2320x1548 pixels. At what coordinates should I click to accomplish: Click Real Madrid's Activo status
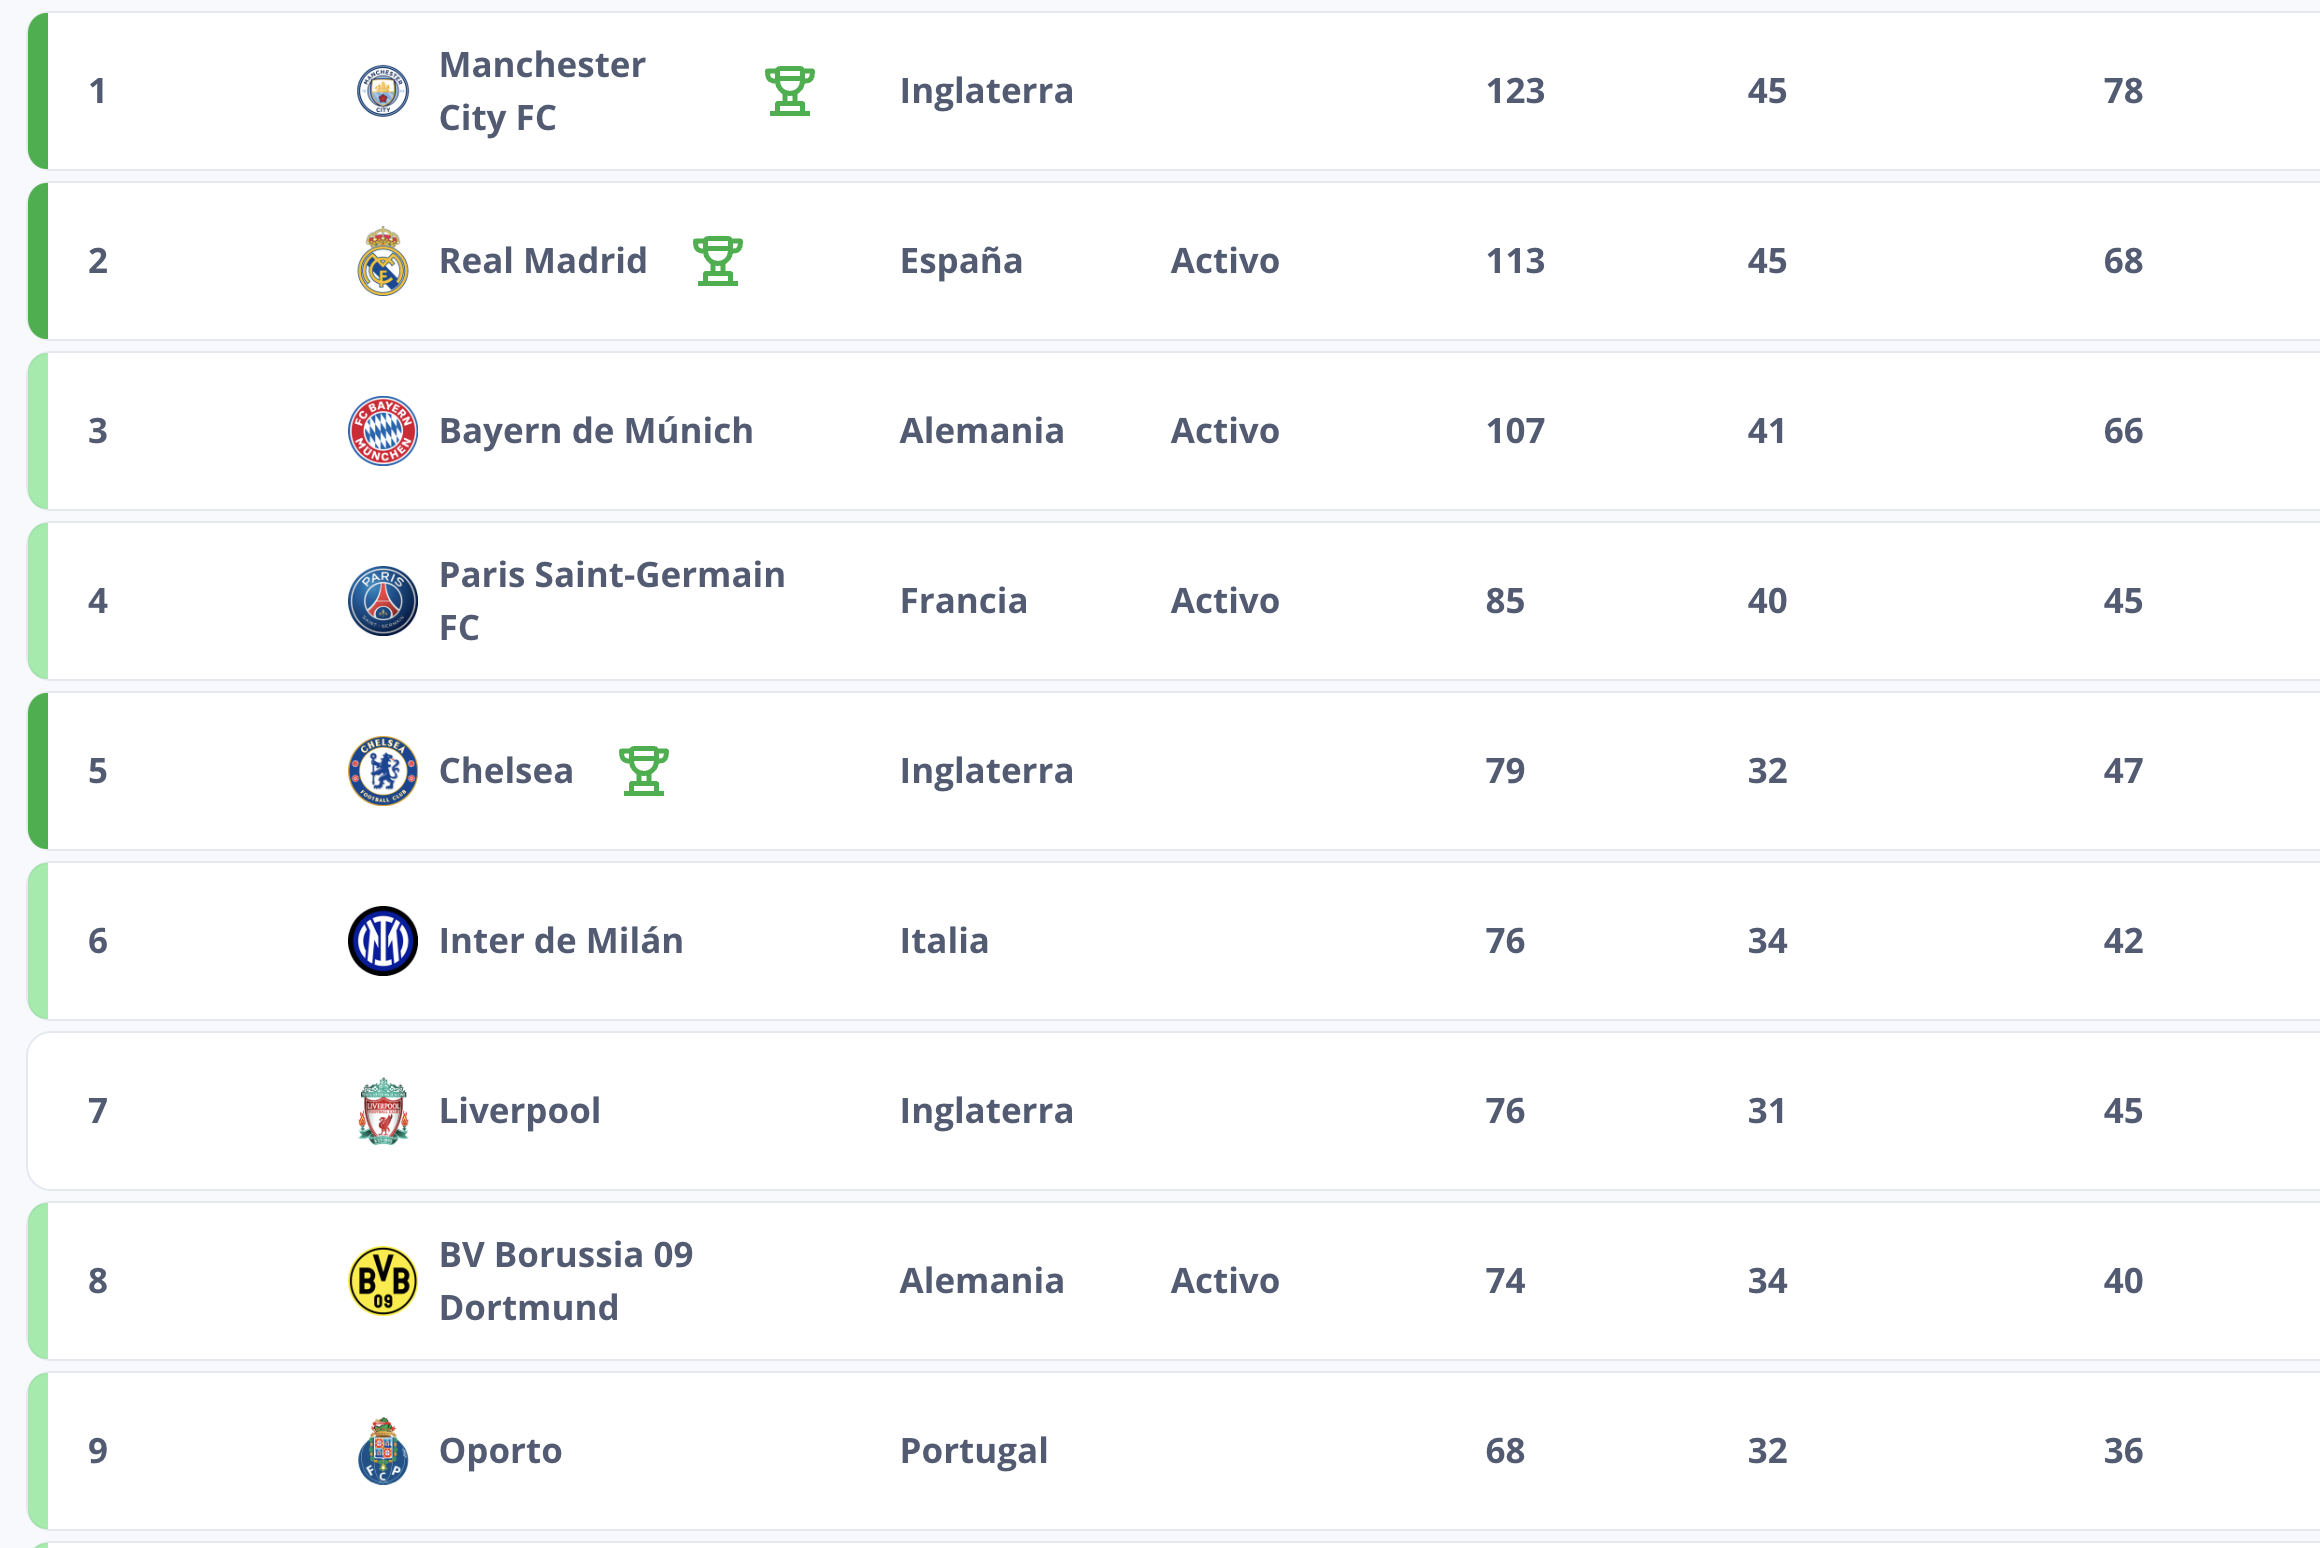1225,261
